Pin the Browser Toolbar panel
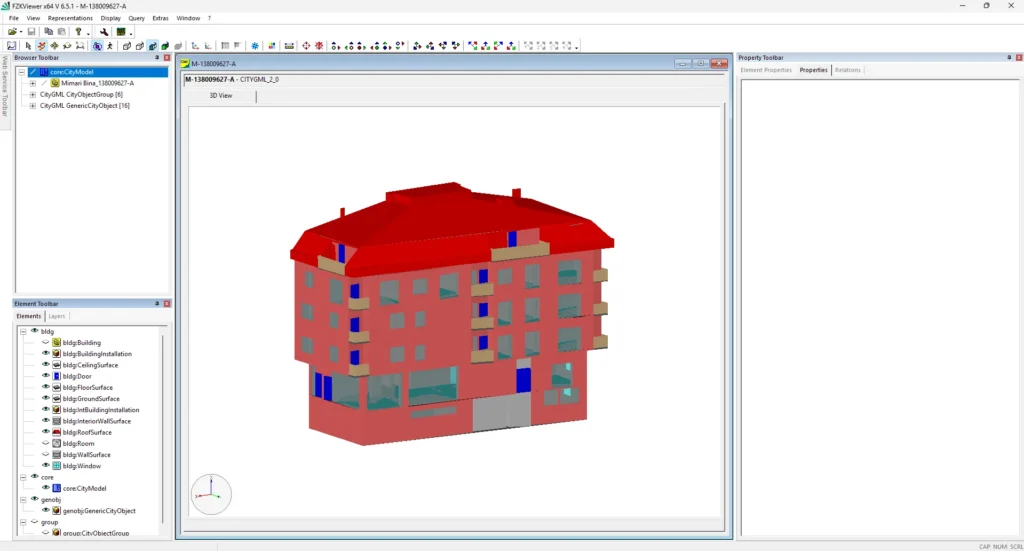 tap(157, 57)
